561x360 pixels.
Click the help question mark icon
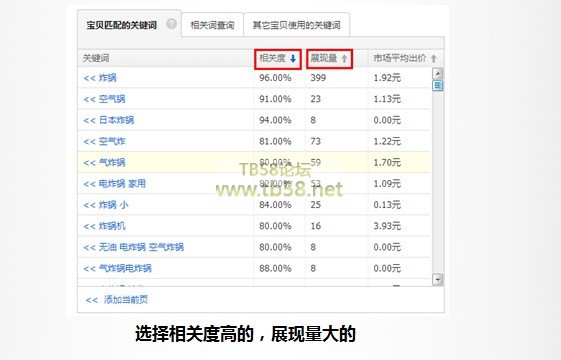172,24
